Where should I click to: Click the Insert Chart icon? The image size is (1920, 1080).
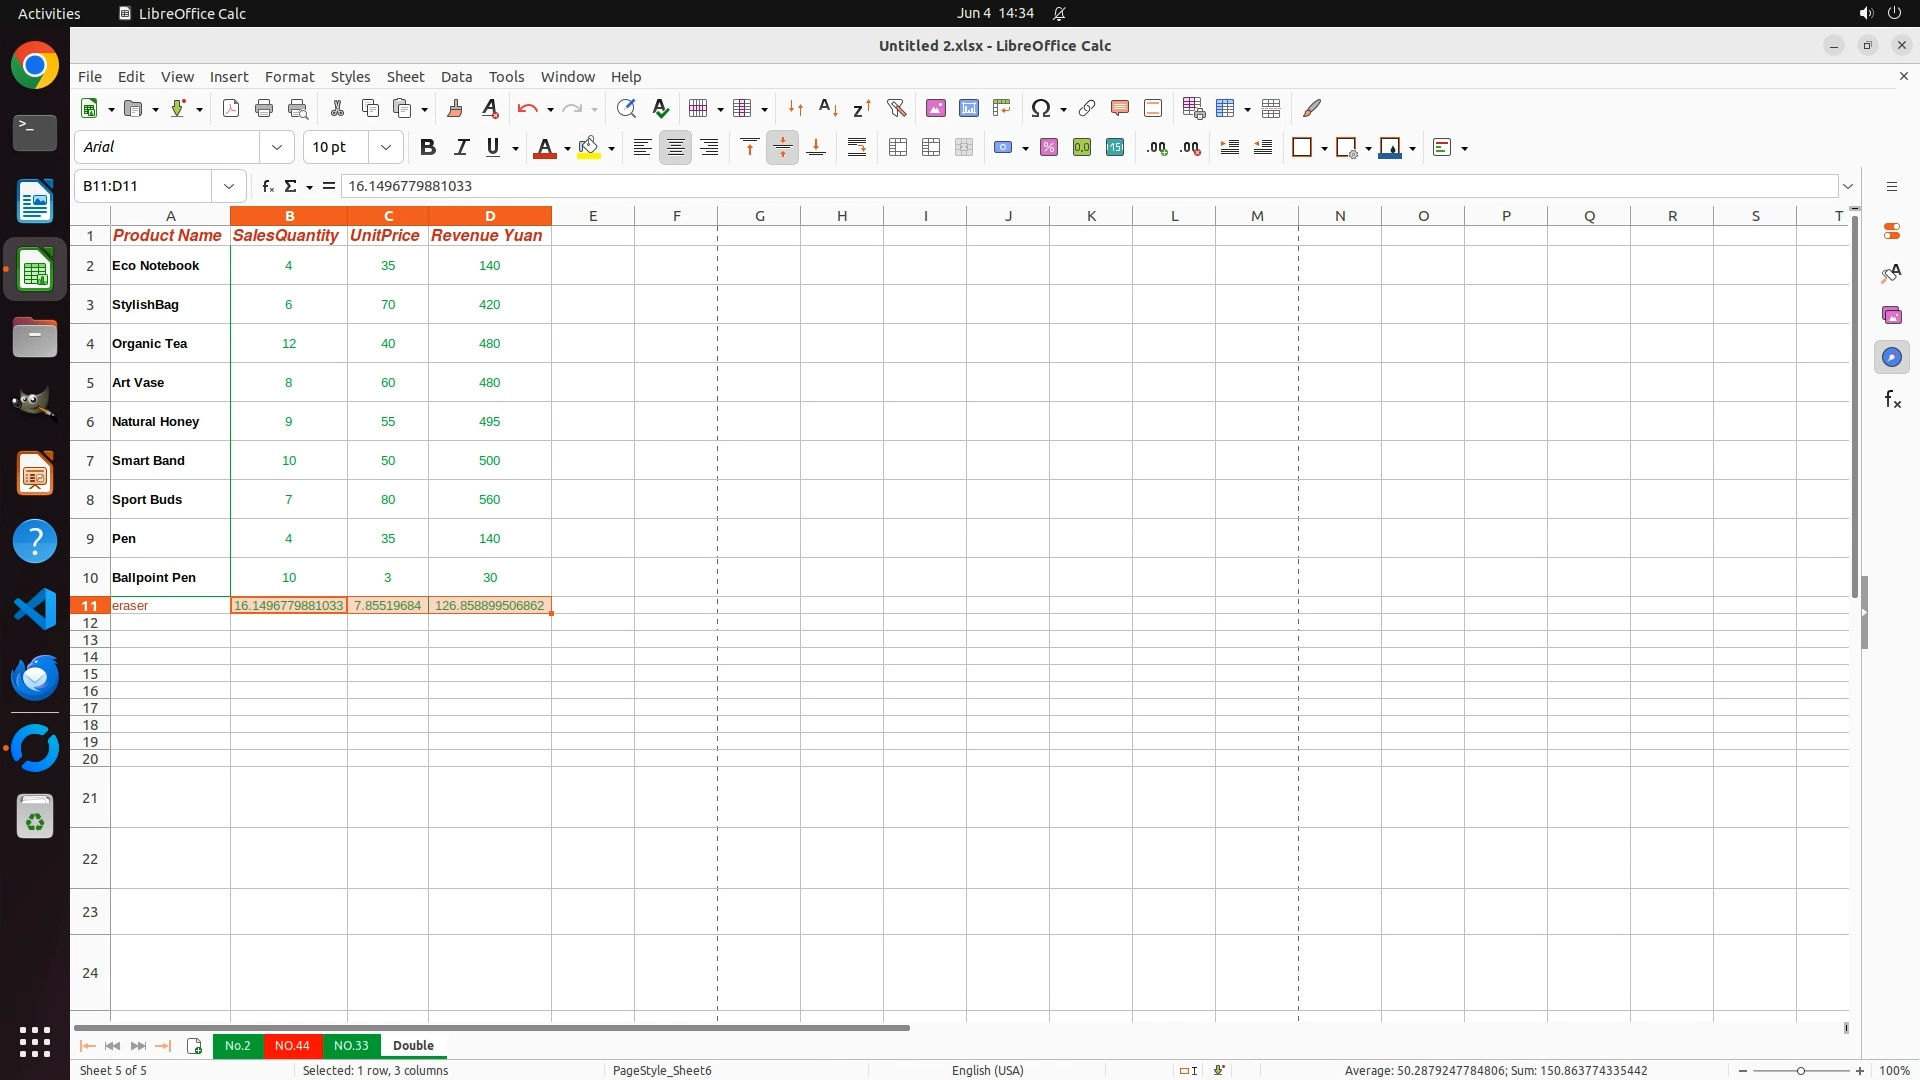(x=968, y=108)
